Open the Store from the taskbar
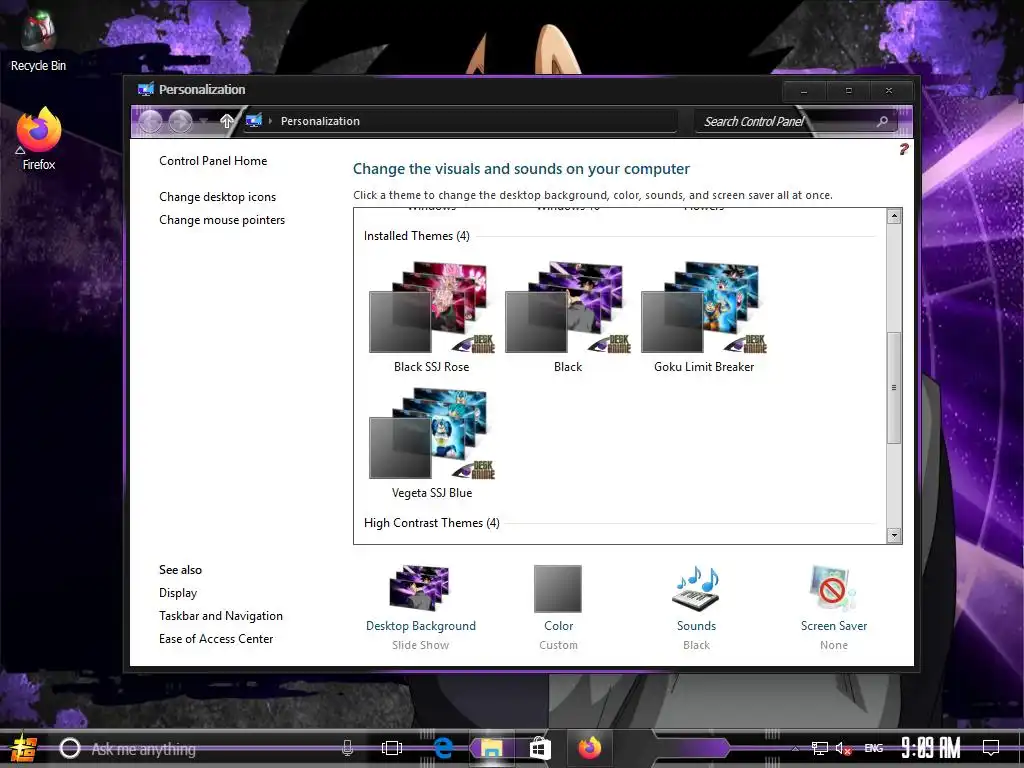Viewport: 1024px width, 768px height. tap(540, 748)
